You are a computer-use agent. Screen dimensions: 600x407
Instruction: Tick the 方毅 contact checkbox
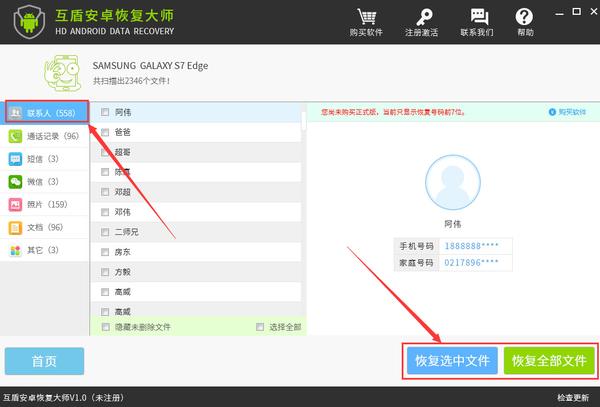click(105, 272)
